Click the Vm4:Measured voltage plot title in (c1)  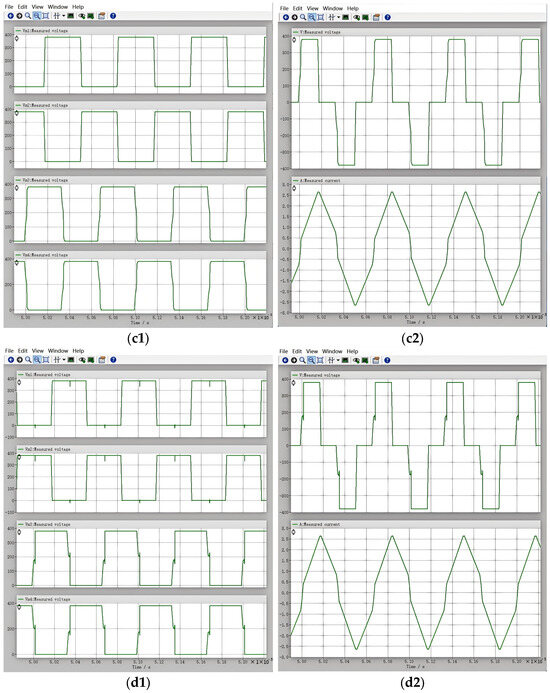coord(45,255)
